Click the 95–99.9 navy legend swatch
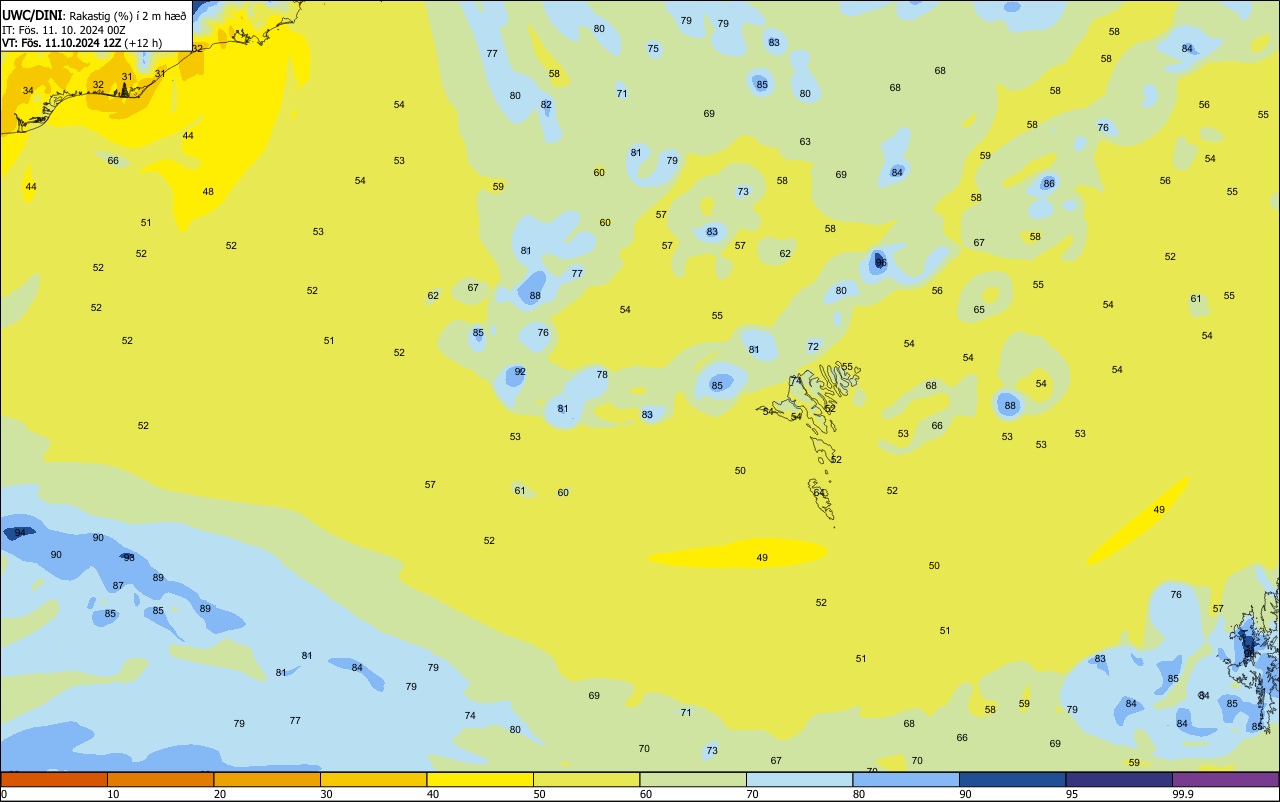 tap(1119, 779)
